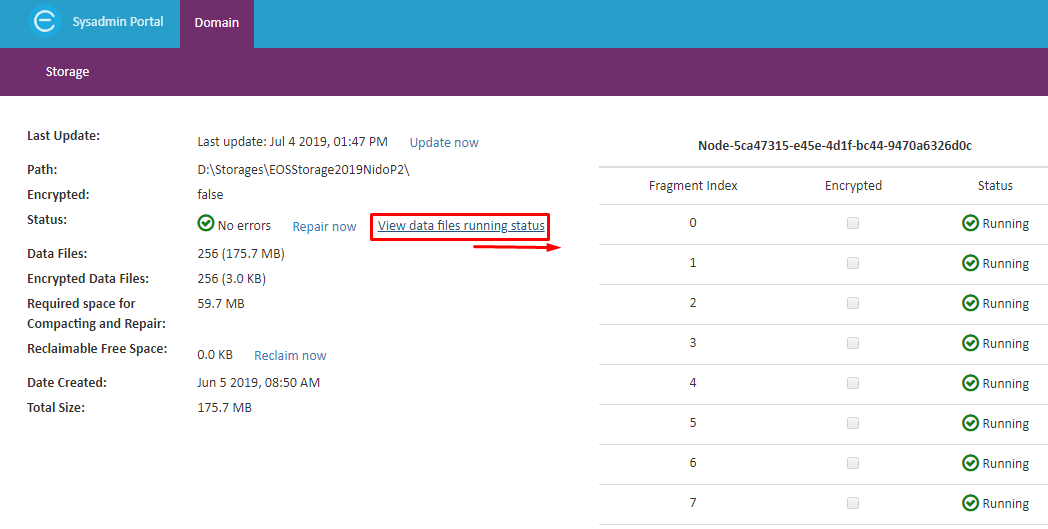
Task: Click the Running status icon for fragment 0
Action: 970,223
